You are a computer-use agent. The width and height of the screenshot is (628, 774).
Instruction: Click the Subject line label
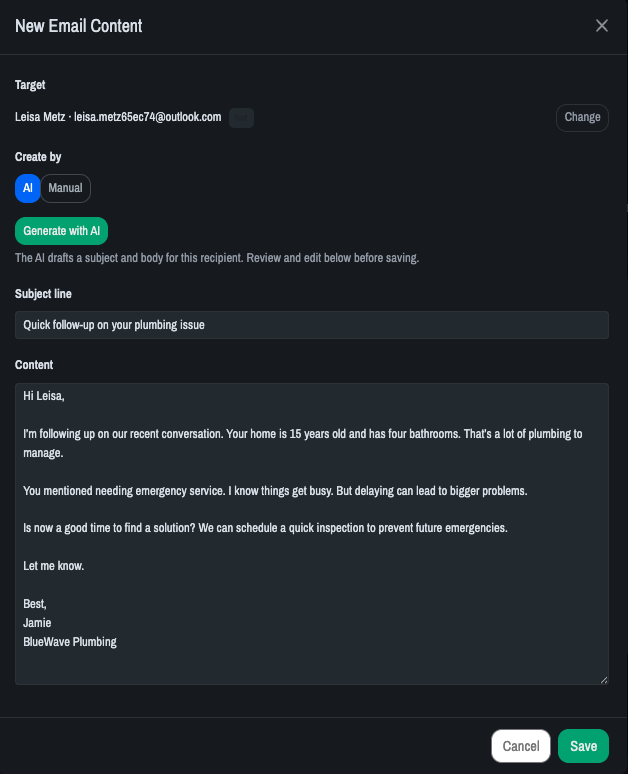pyautogui.click(x=43, y=294)
